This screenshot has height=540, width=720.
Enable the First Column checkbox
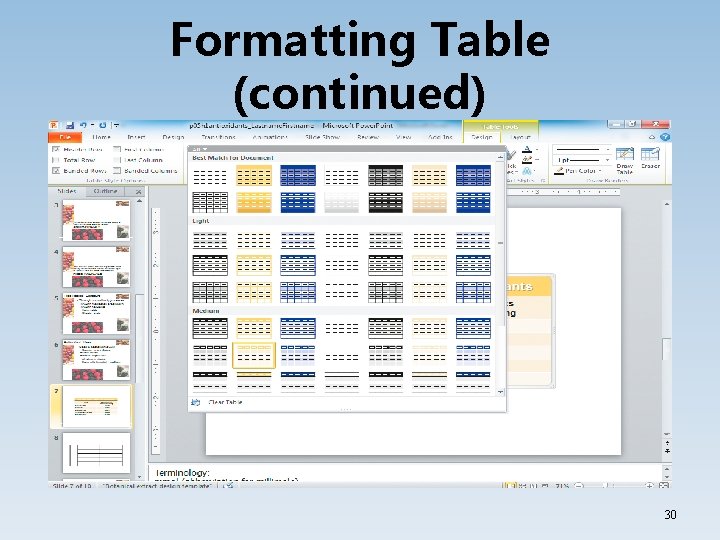(x=117, y=150)
